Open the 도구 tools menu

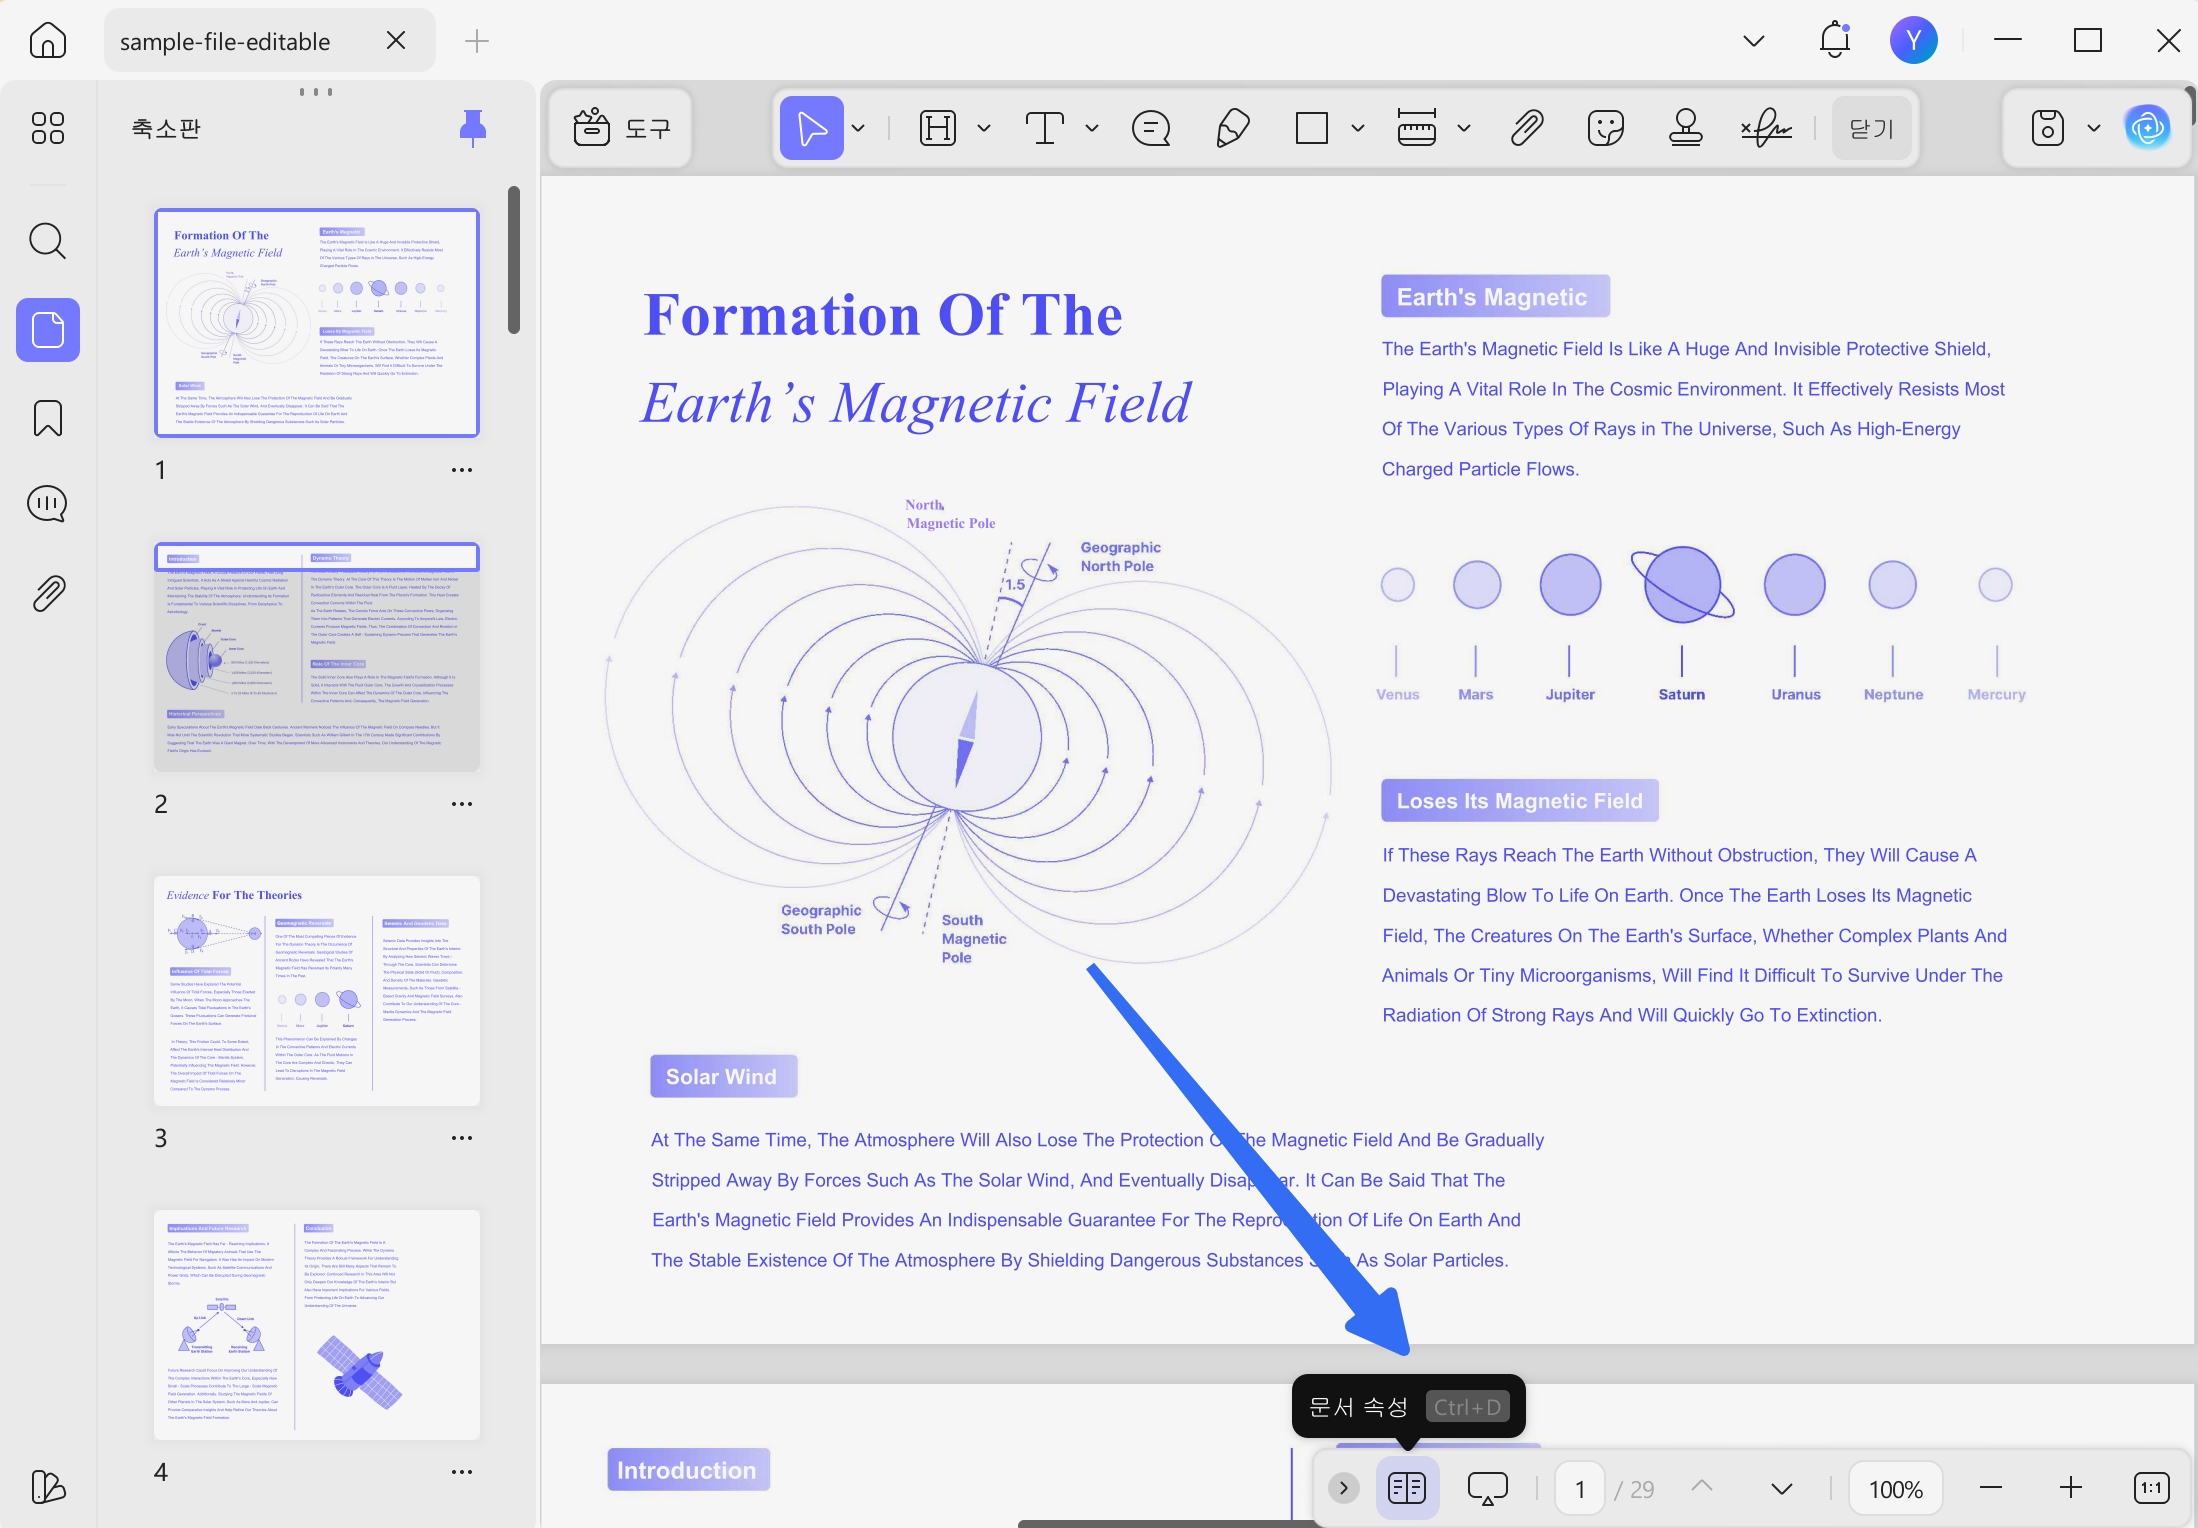(x=621, y=128)
